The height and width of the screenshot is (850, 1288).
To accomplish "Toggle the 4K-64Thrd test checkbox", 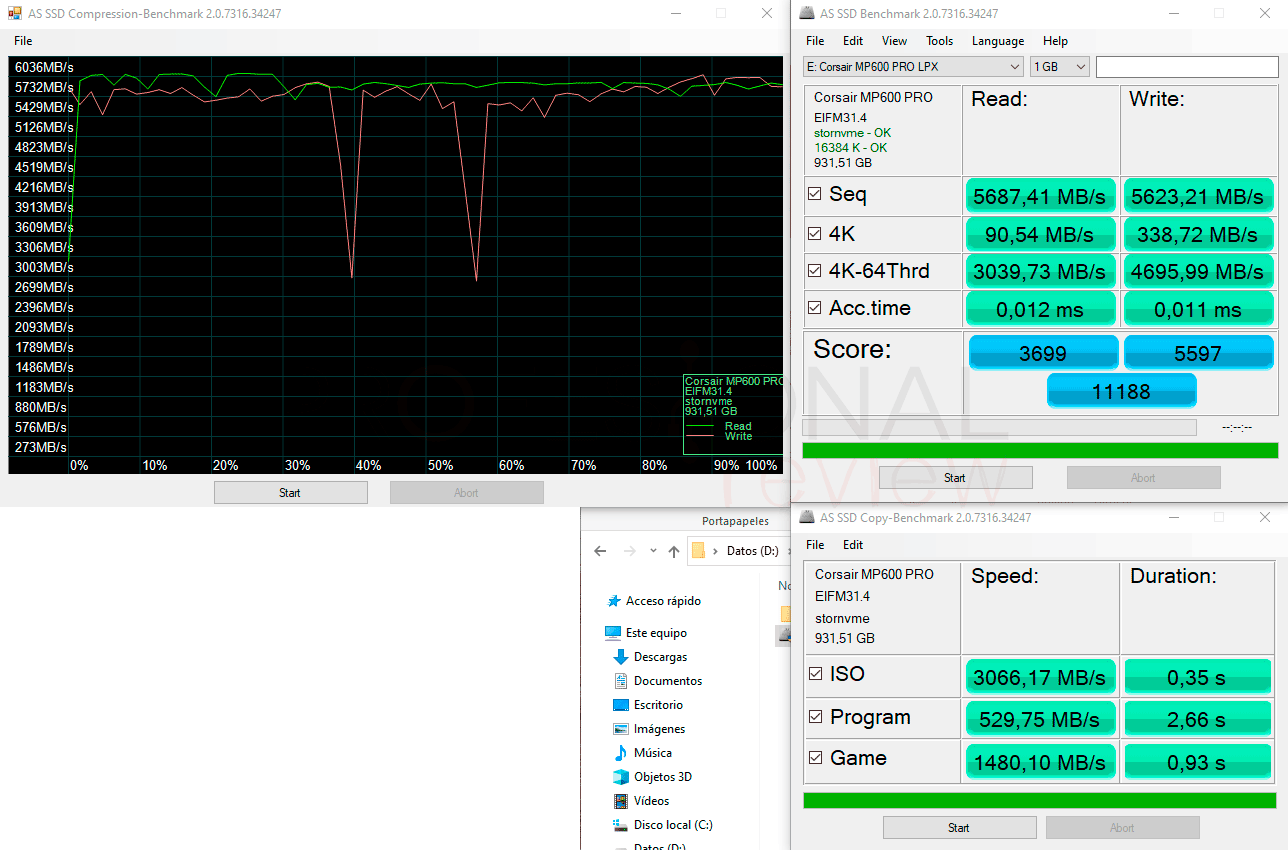I will click(815, 271).
